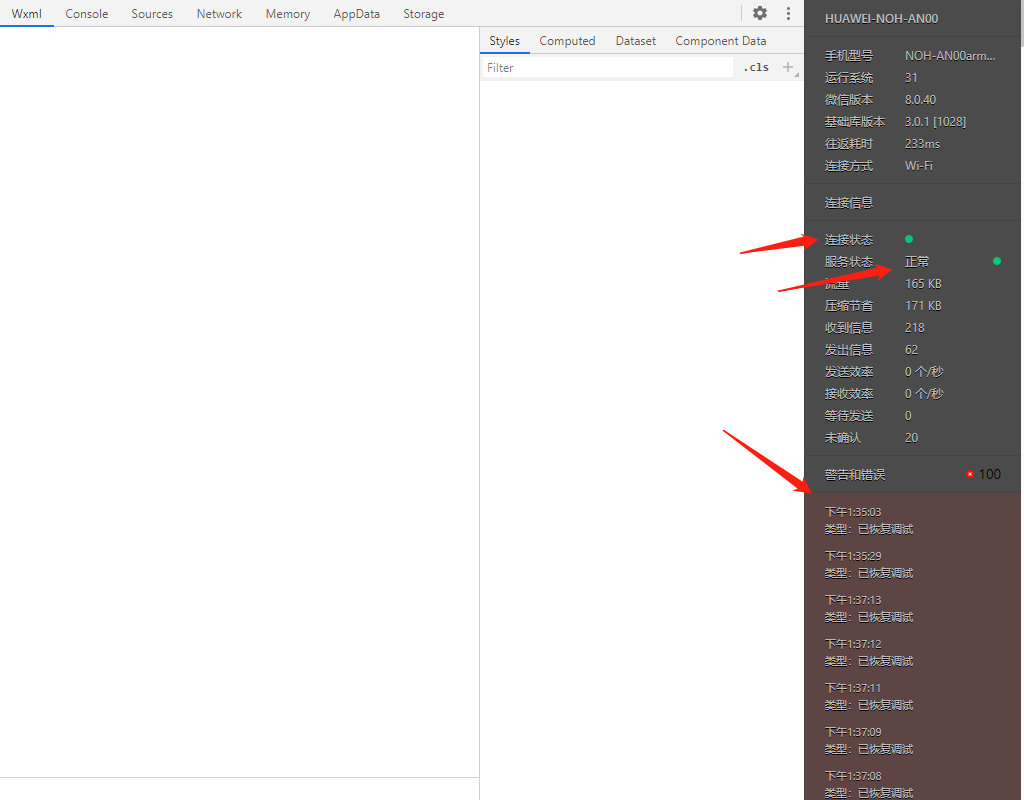Click the log entry at 下午1:37:08
Image resolution: width=1024 pixels, height=800 pixels.
click(x=869, y=784)
